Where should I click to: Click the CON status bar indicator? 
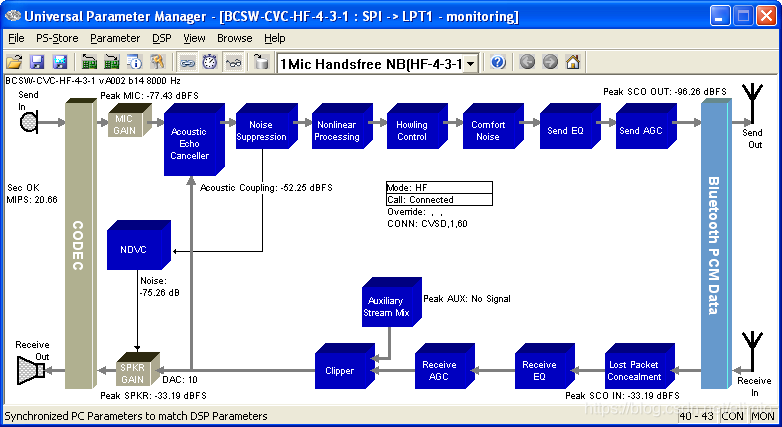[x=733, y=416]
